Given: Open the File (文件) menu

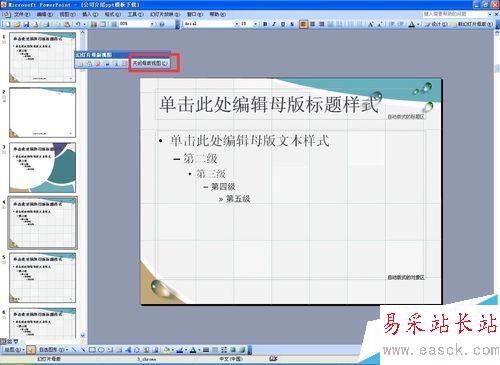Looking at the screenshot, I should tap(22, 14).
